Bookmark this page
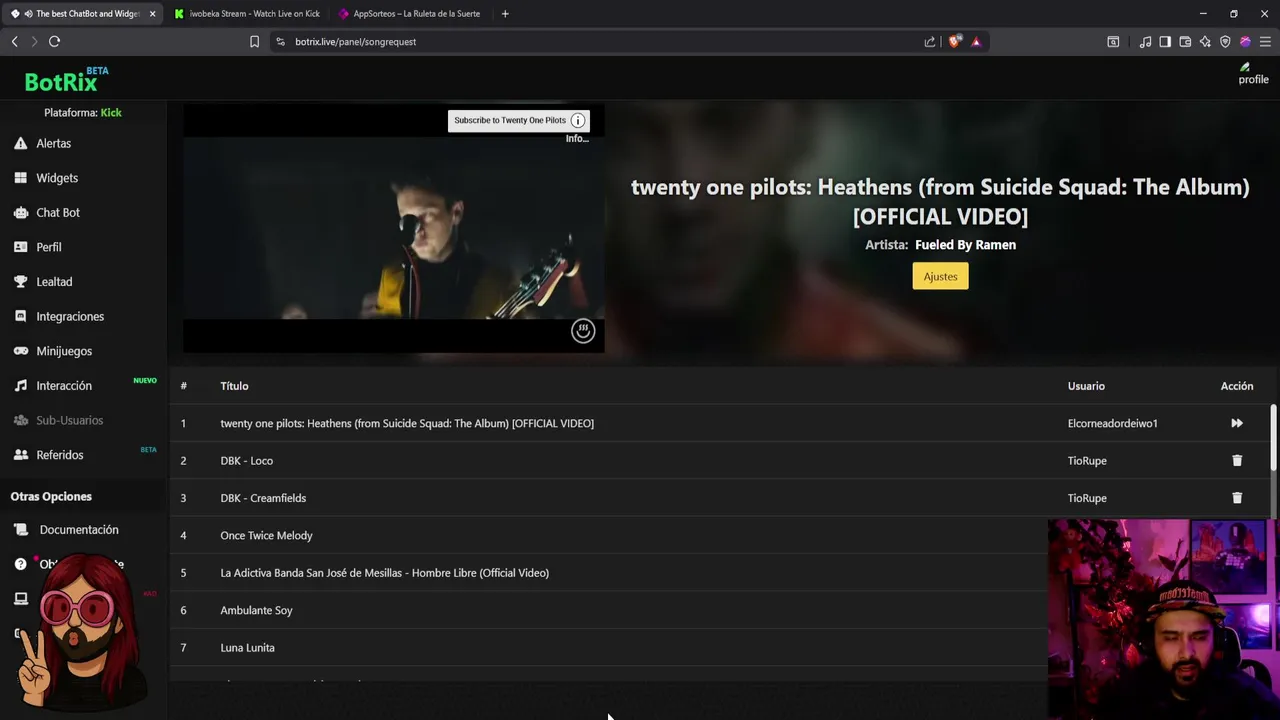 point(254,42)
